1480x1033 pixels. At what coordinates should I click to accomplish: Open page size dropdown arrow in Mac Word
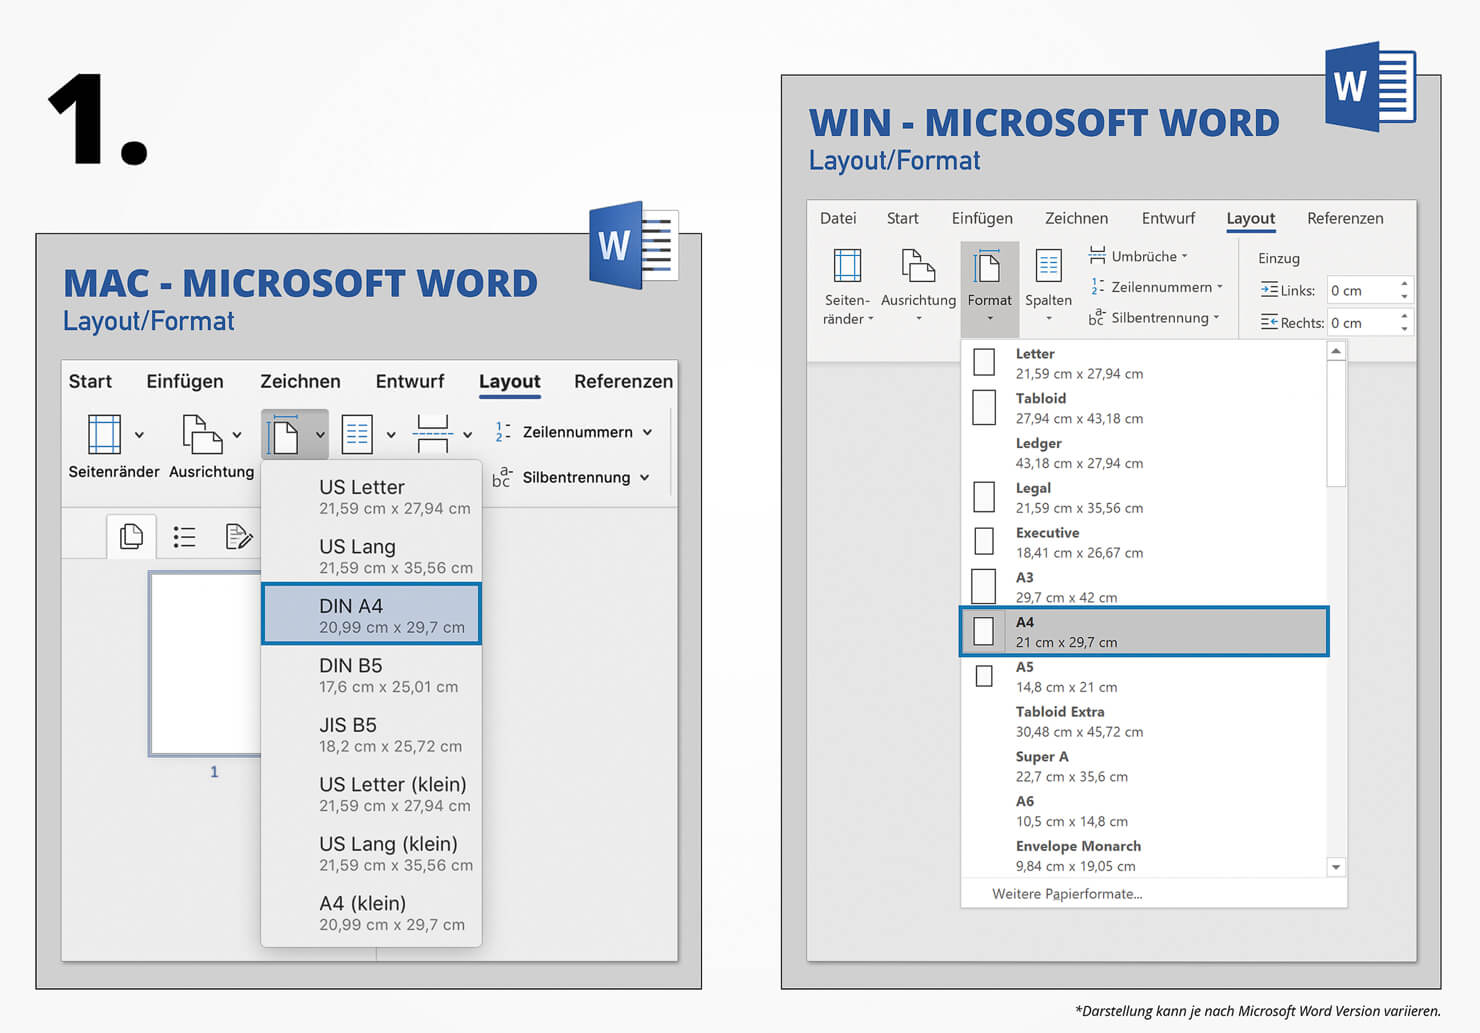pos(320,435)
